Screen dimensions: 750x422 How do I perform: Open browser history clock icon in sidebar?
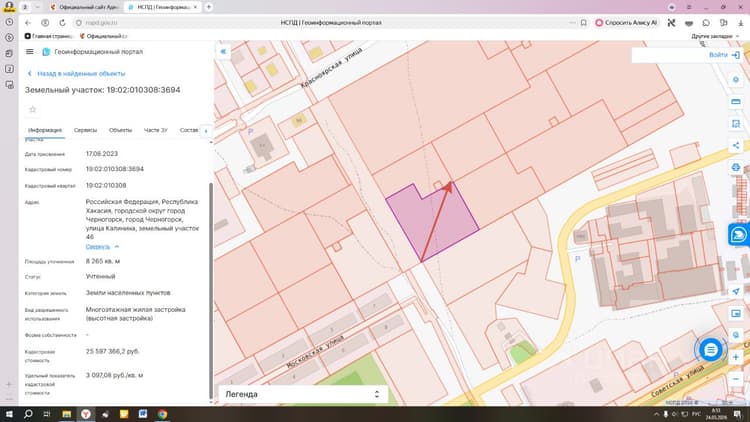(9, 22)
